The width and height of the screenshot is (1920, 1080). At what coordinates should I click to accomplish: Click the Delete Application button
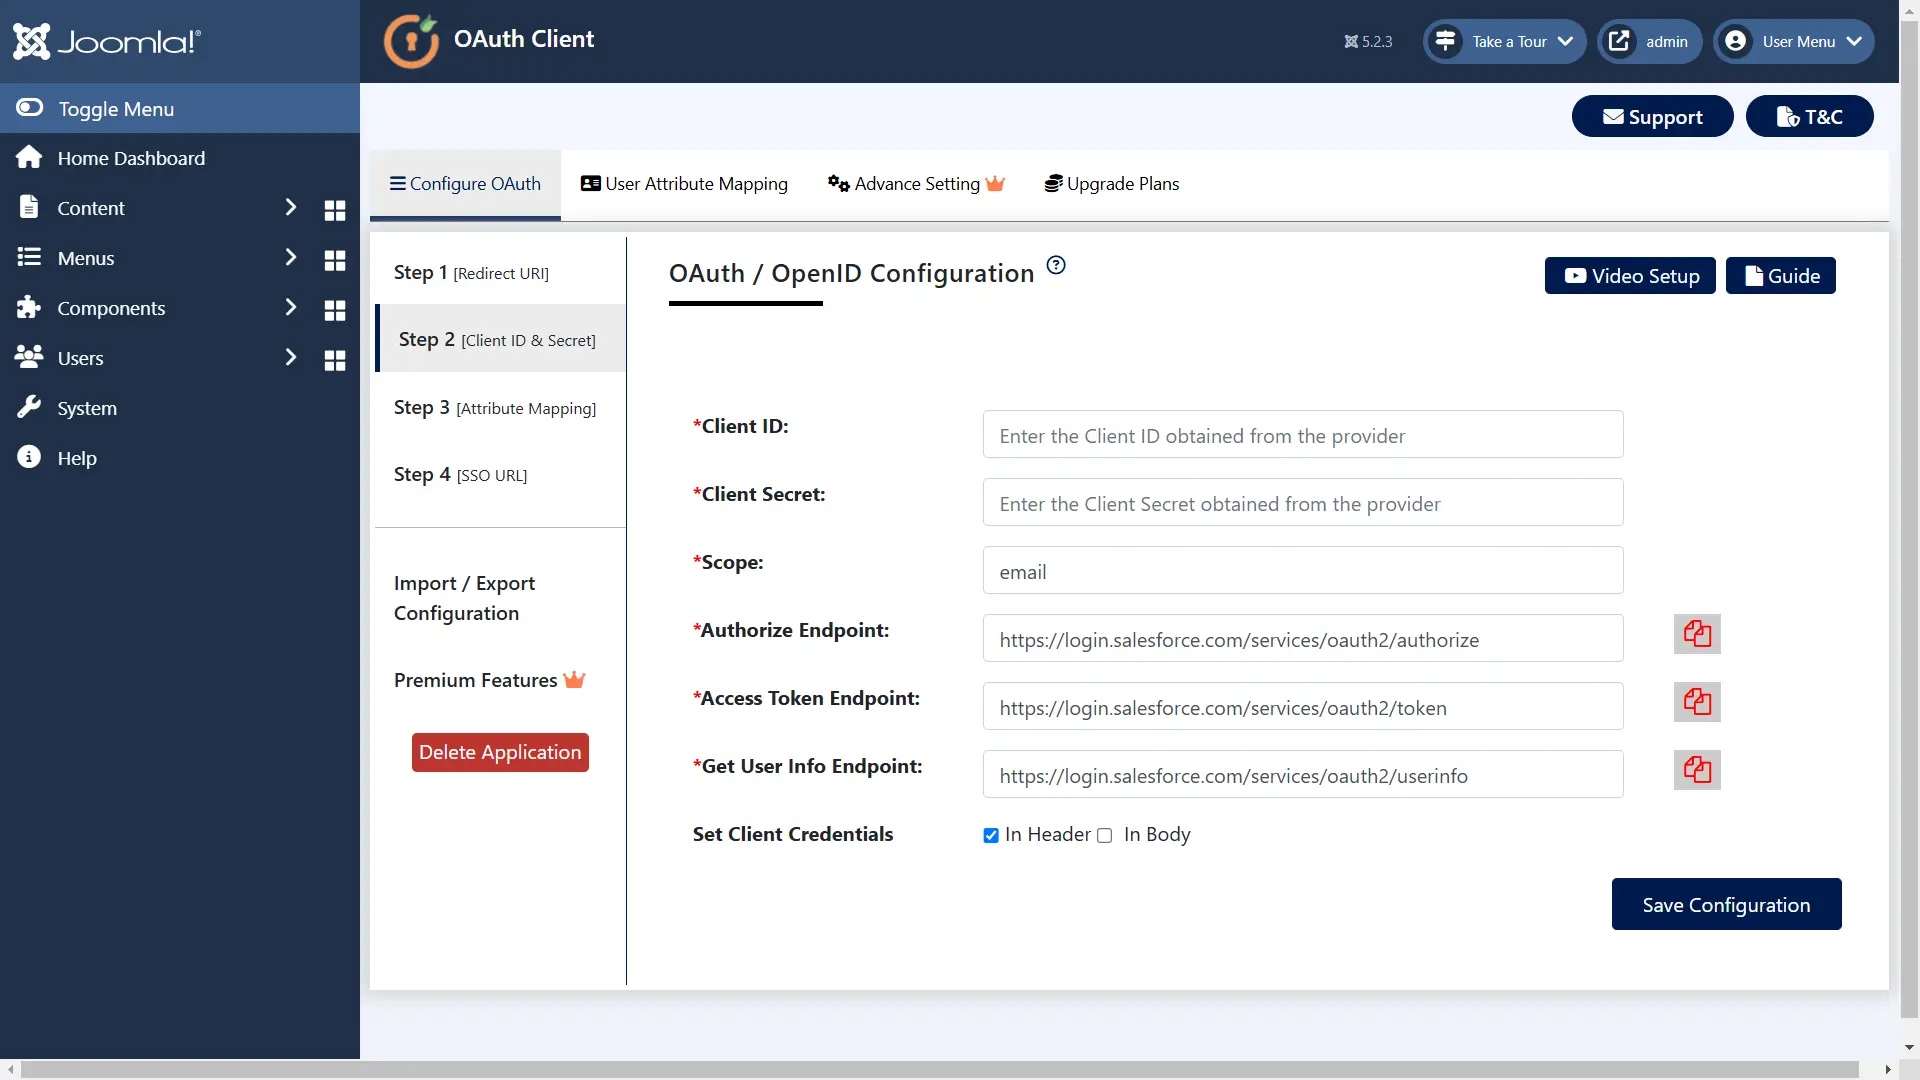tap(500, 752)
